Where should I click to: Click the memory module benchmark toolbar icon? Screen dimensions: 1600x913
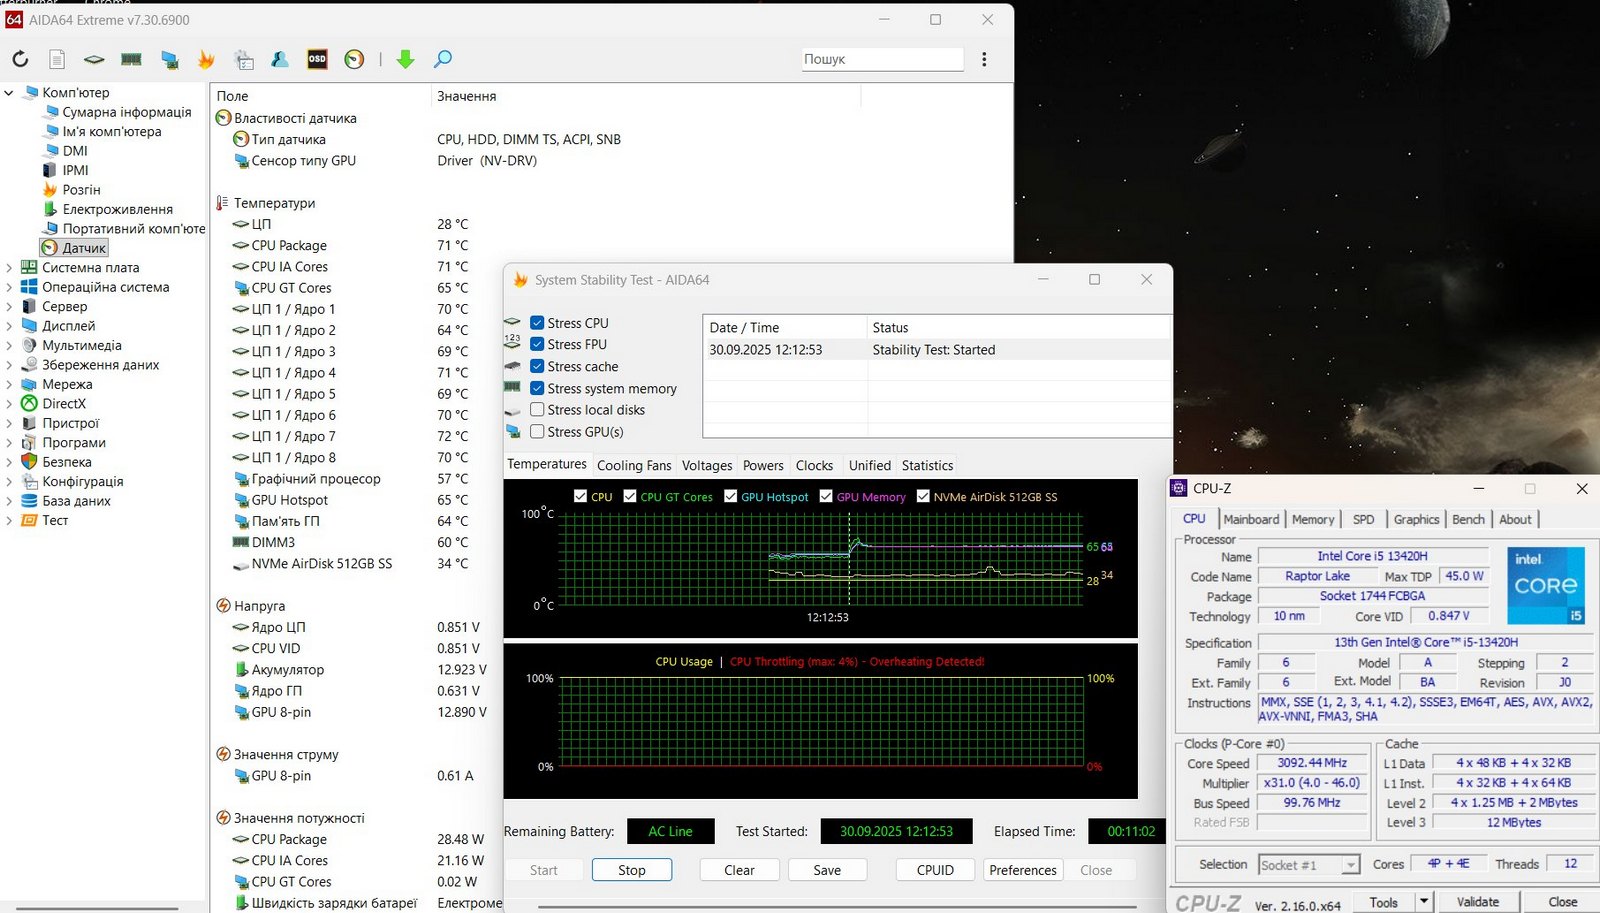tap(131, 59)
